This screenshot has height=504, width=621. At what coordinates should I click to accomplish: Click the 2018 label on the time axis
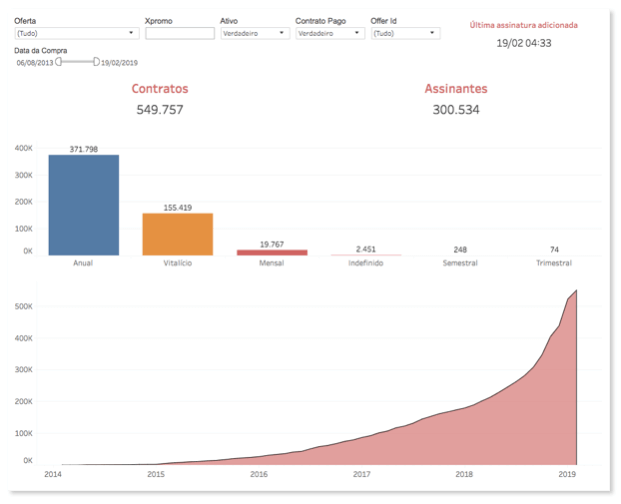click(x=463, y=475)
